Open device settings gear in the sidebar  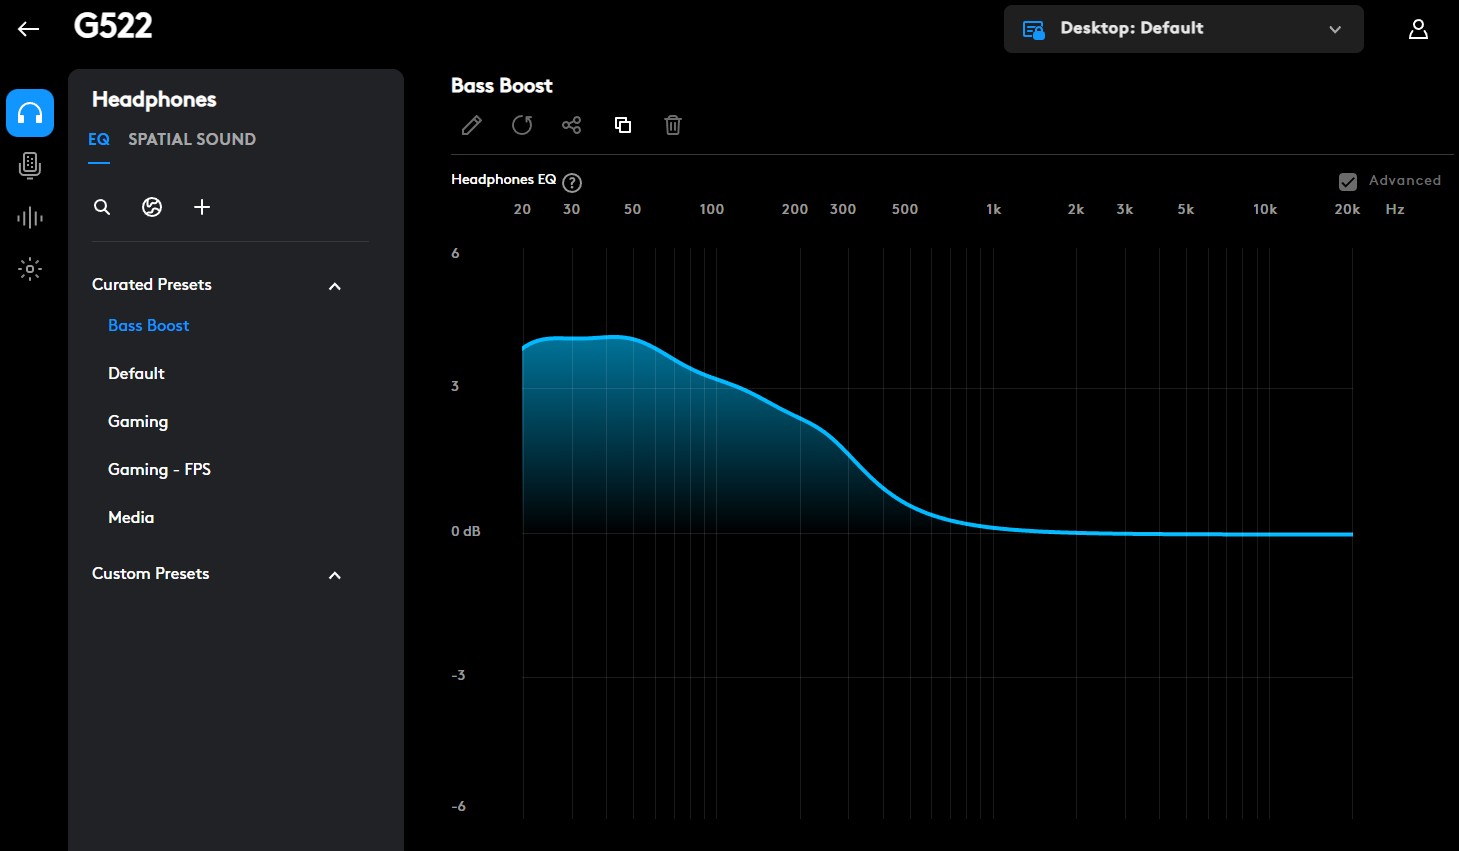point(30,269)
